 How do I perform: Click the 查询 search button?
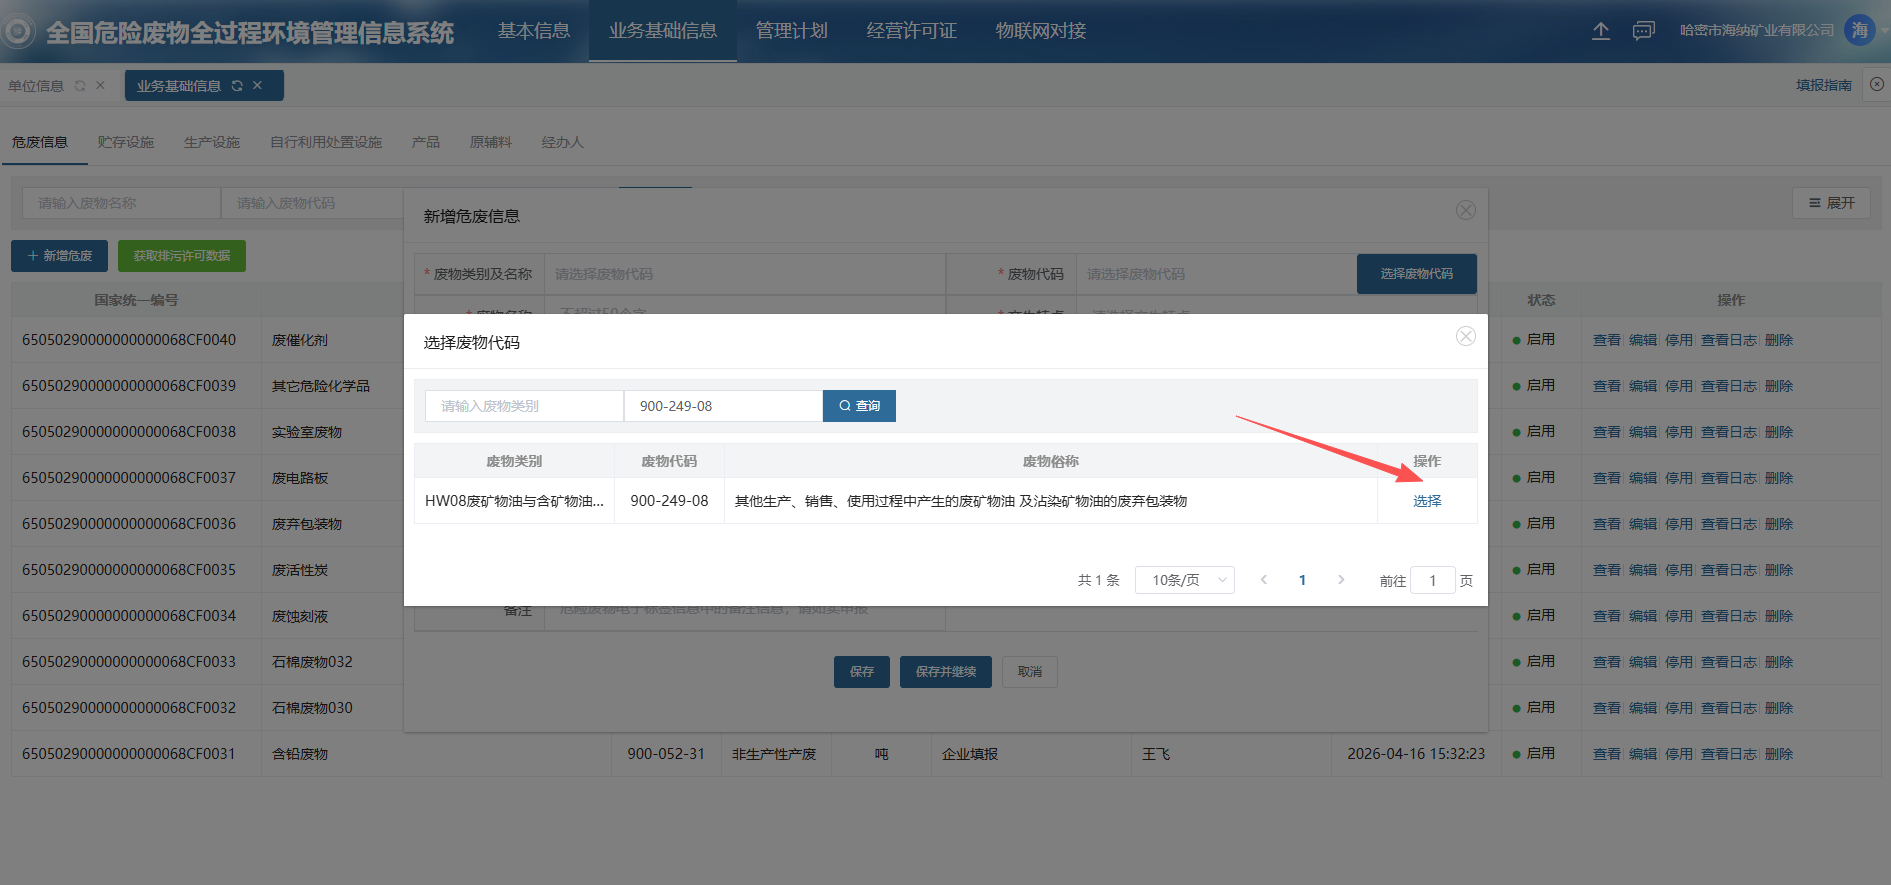(859, 406)
